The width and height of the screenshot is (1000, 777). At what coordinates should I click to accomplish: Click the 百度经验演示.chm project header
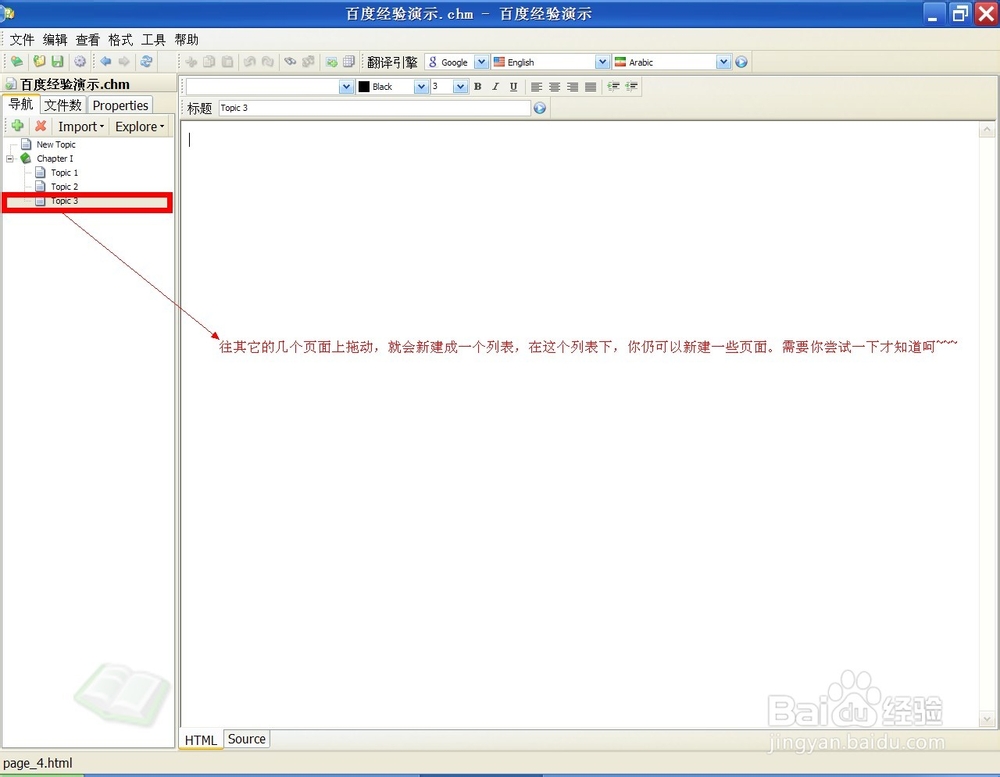point(75,84)
